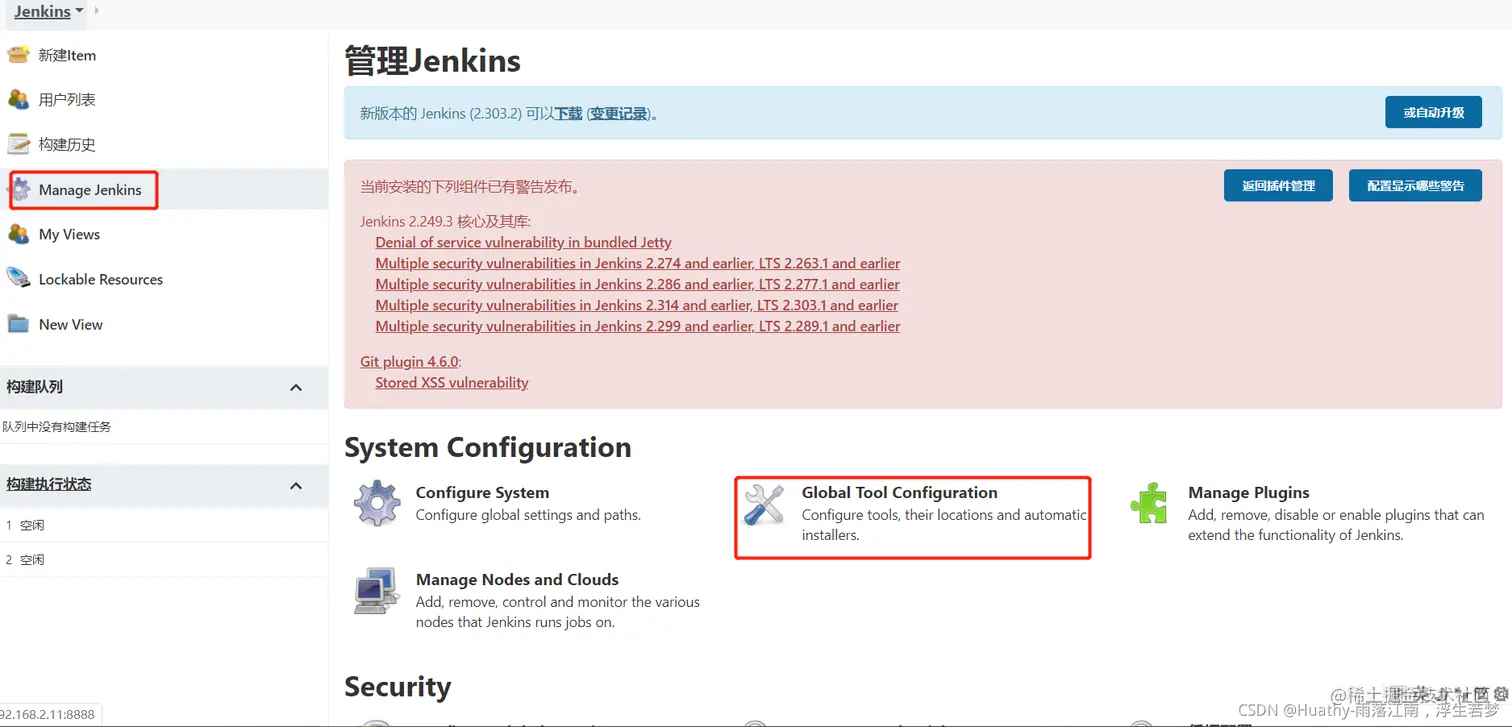Open Configure System title link

(x=482, y=492)
